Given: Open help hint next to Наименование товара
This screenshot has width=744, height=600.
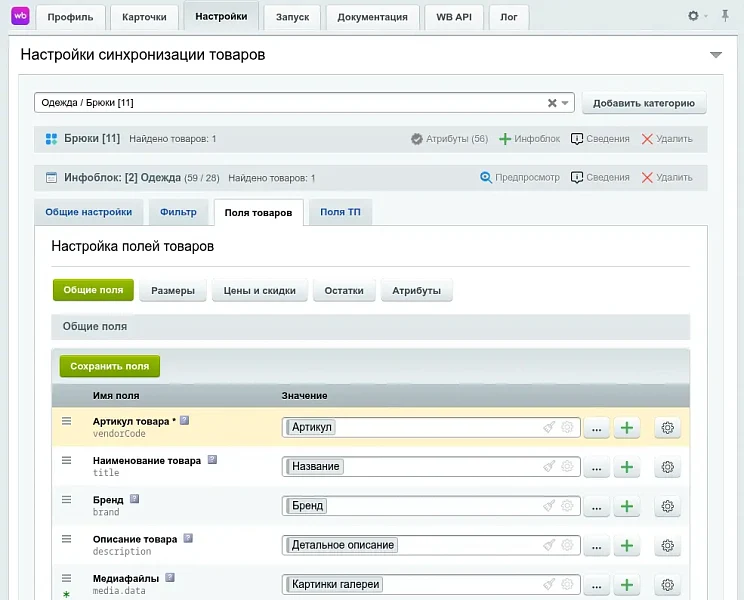Looking at the screenshot, I should click(212, 460).
